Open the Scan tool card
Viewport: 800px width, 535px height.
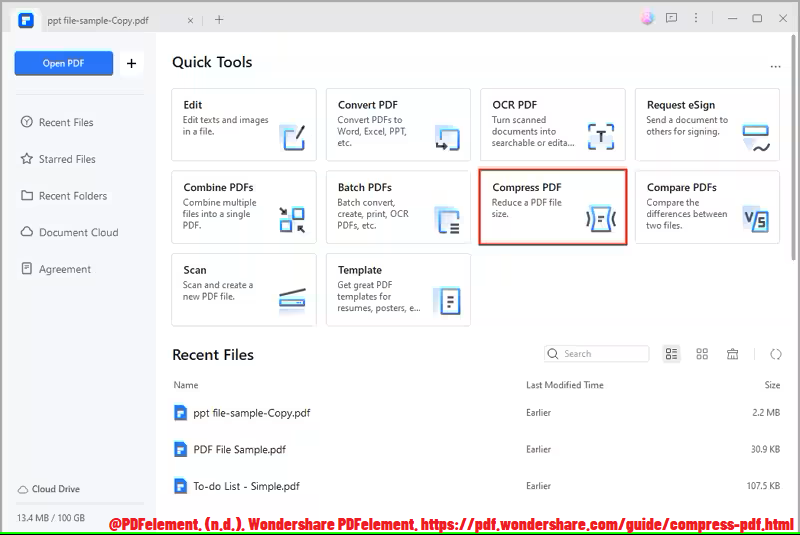point(244,290)
